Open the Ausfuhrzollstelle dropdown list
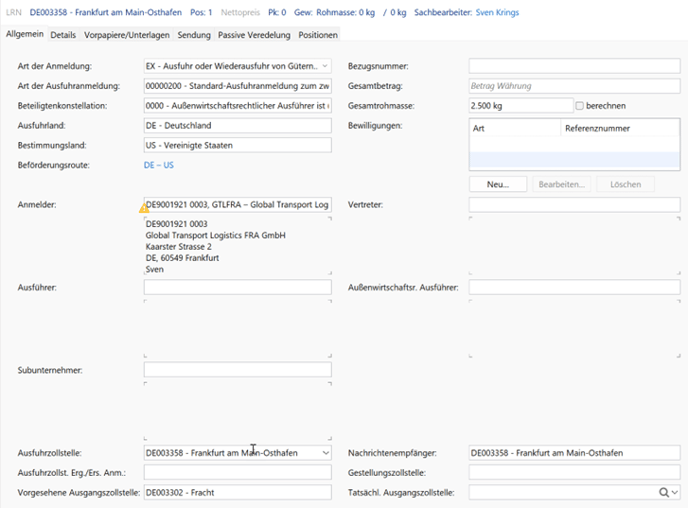 [x=323, y=453]
